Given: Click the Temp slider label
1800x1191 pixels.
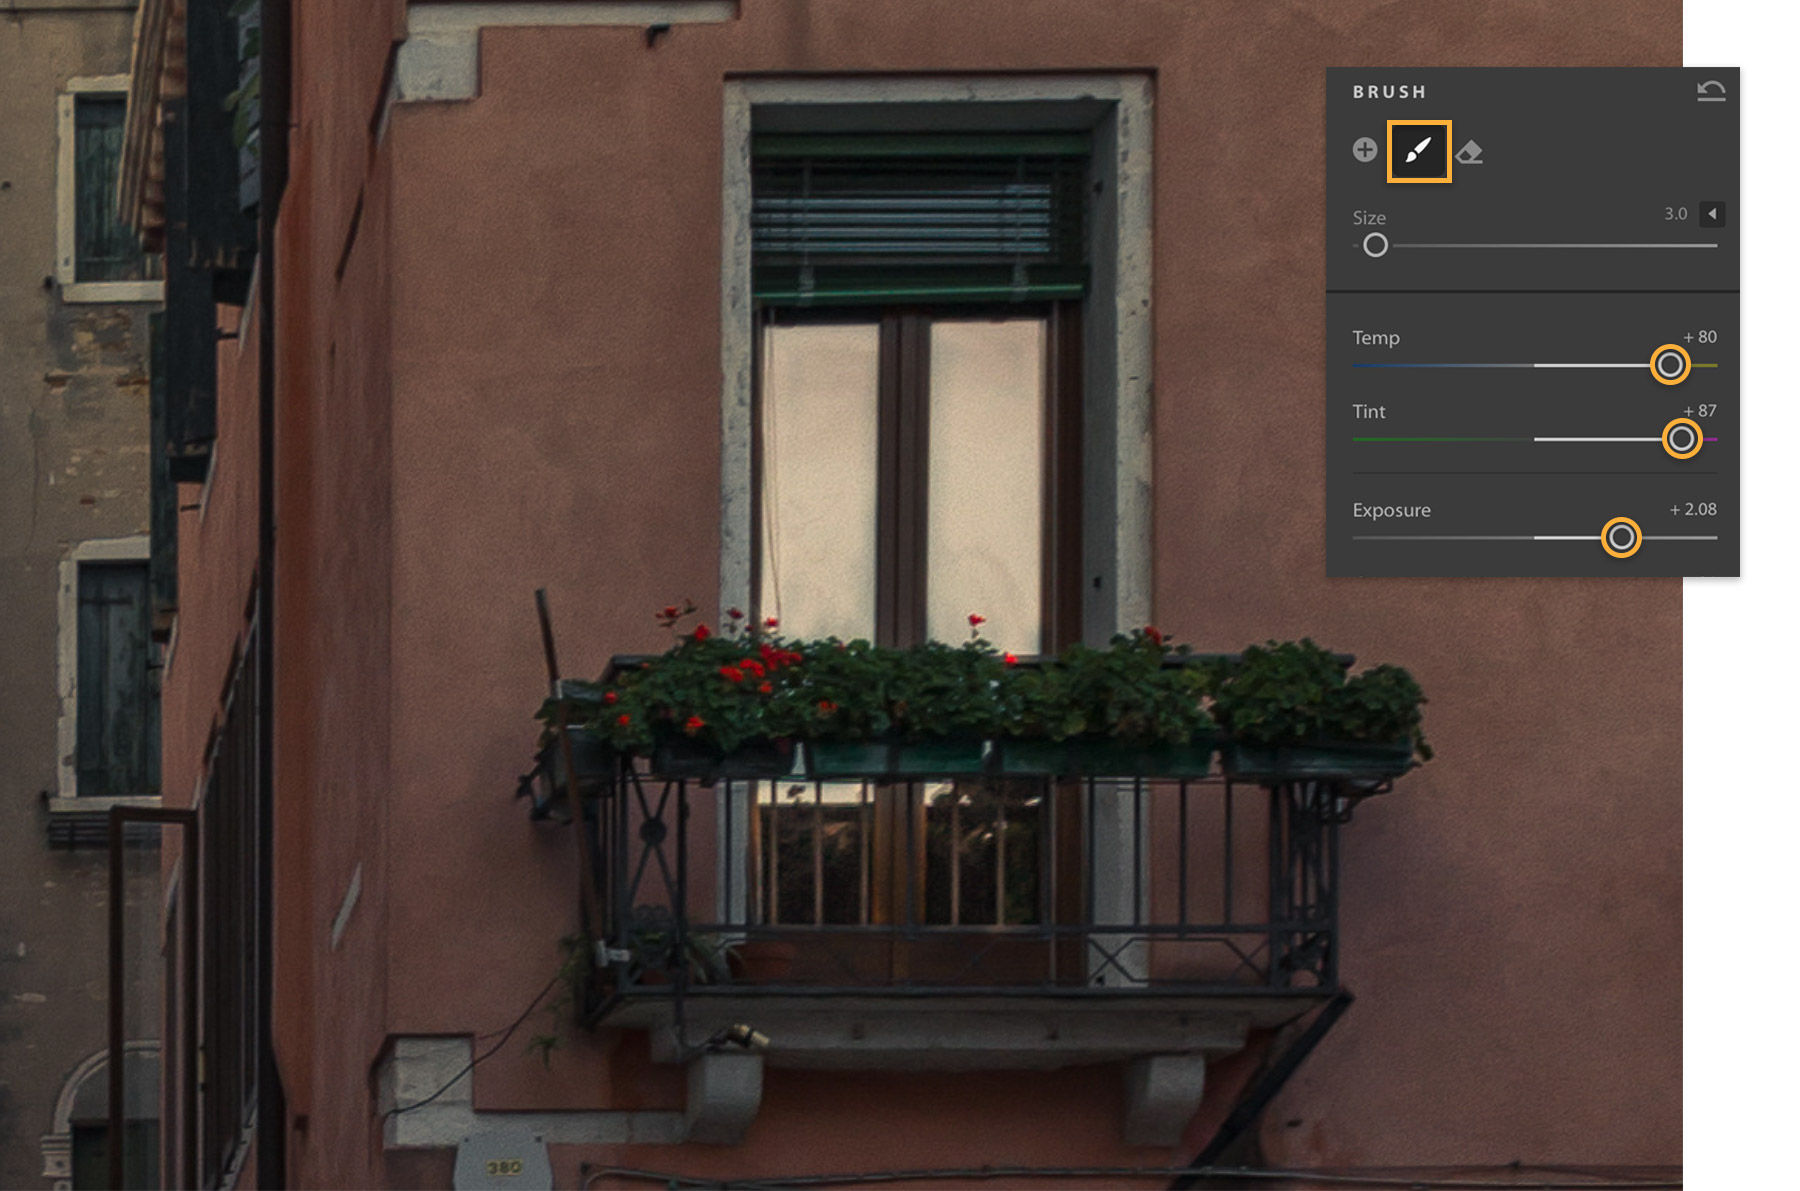Looking at the screenshot, I should point(1376,338).
